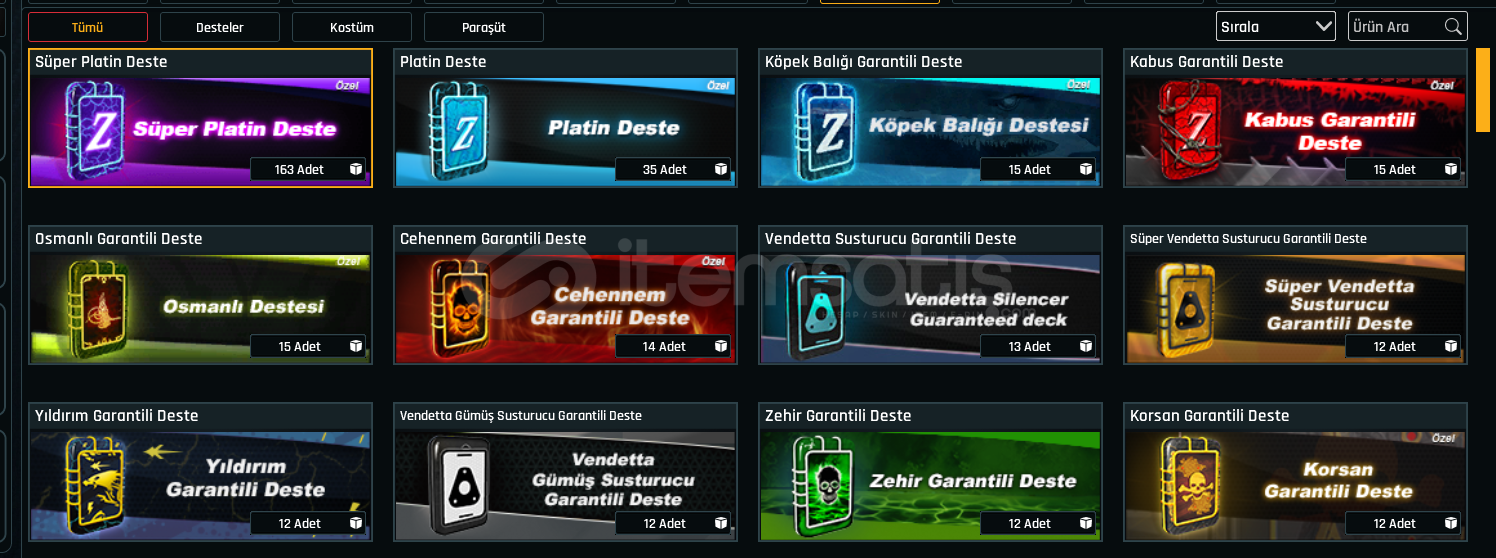Click the 13 Adet button on Vendetta Susturucu deck
The width and height of the screenshot is (1496, 558).
tap(1038, 347)
